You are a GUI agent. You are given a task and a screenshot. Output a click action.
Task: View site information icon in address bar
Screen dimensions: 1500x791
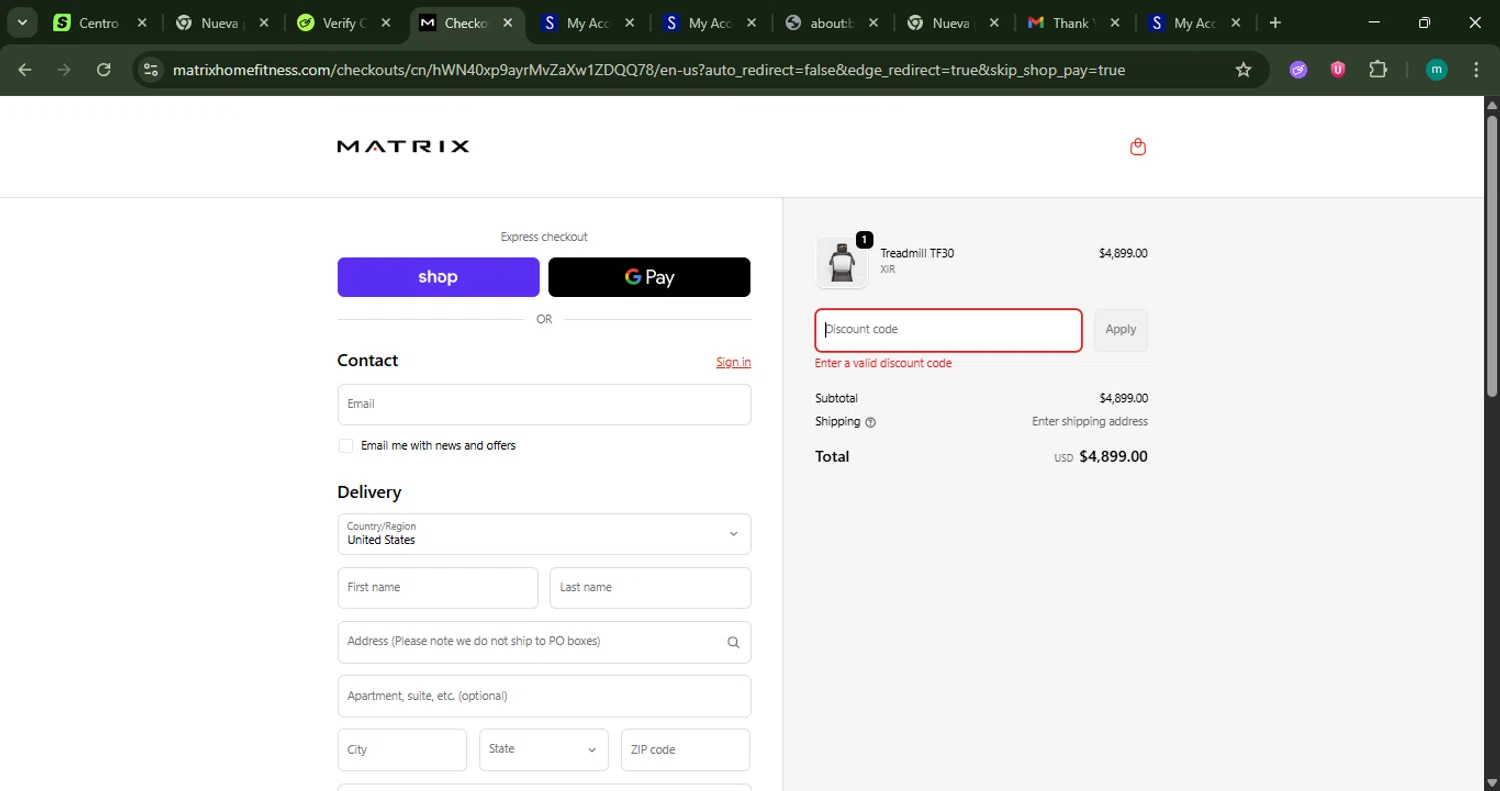click(151, 70)
